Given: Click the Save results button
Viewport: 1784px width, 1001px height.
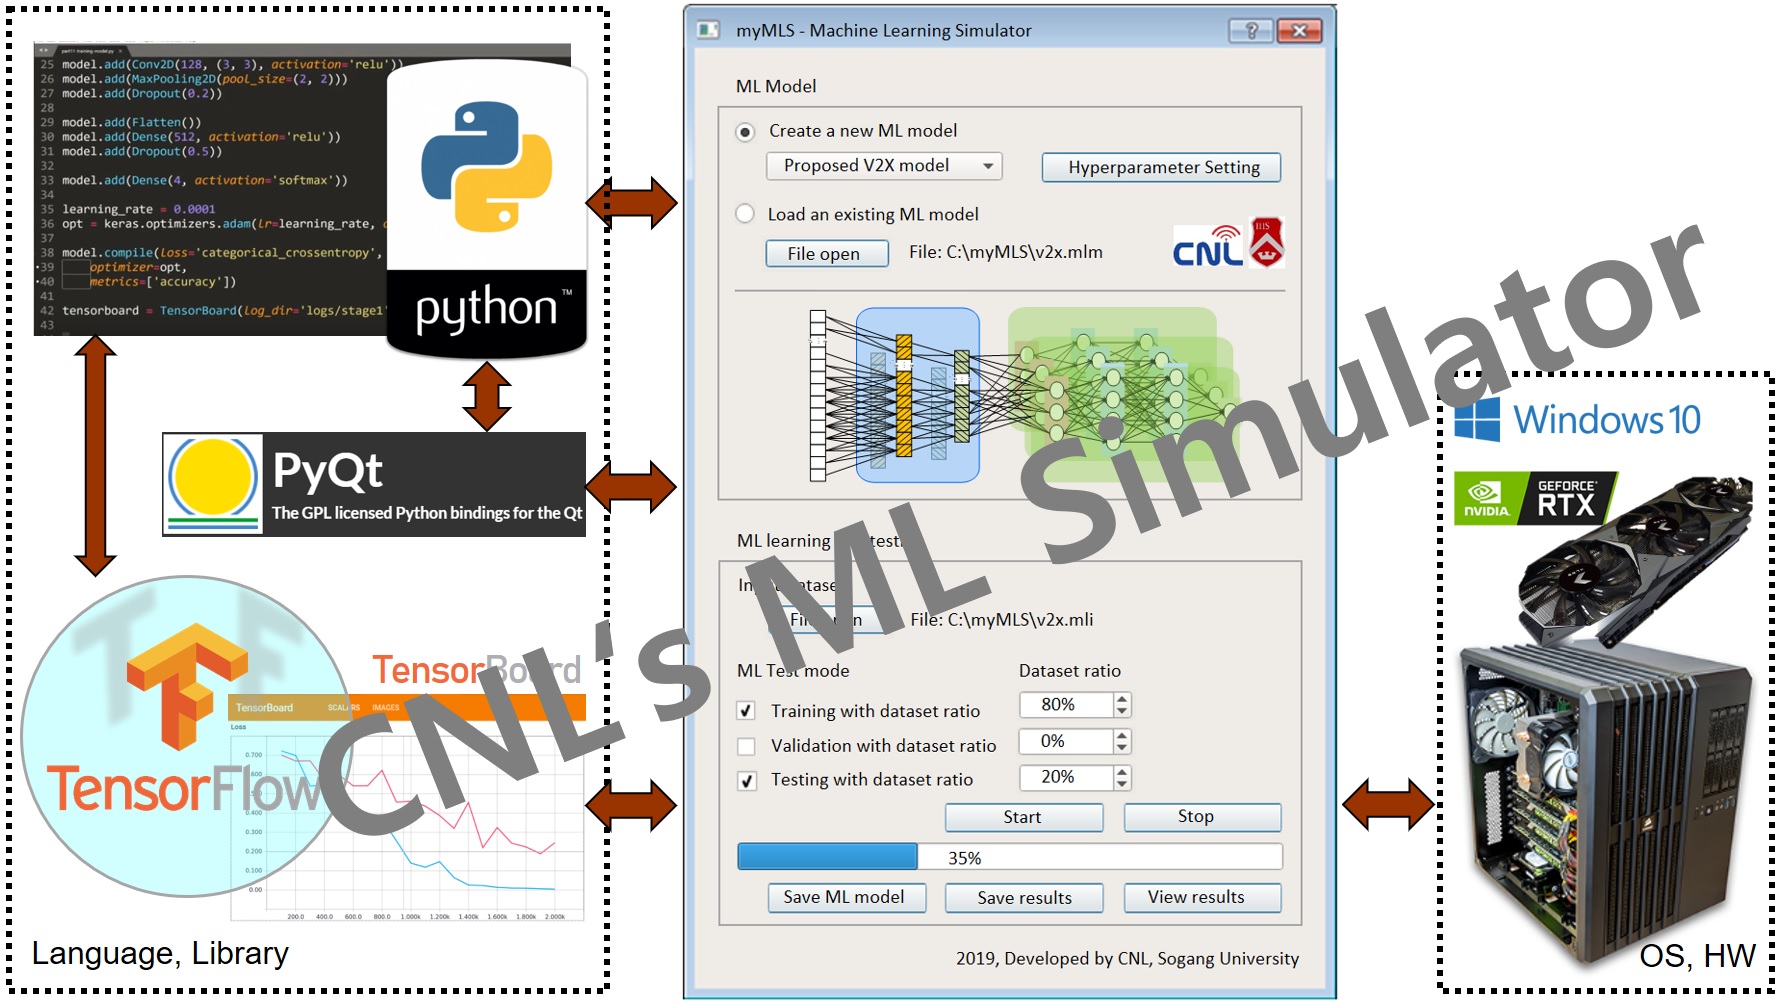Looking at the screenshot, I should click(1024, 898).
